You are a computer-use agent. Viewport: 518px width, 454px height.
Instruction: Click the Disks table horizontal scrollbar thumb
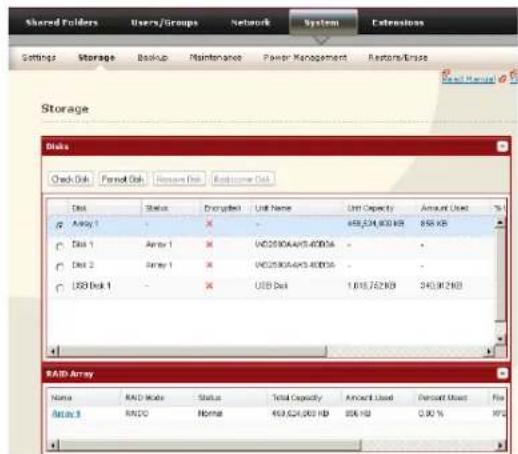tap(193, 351)
